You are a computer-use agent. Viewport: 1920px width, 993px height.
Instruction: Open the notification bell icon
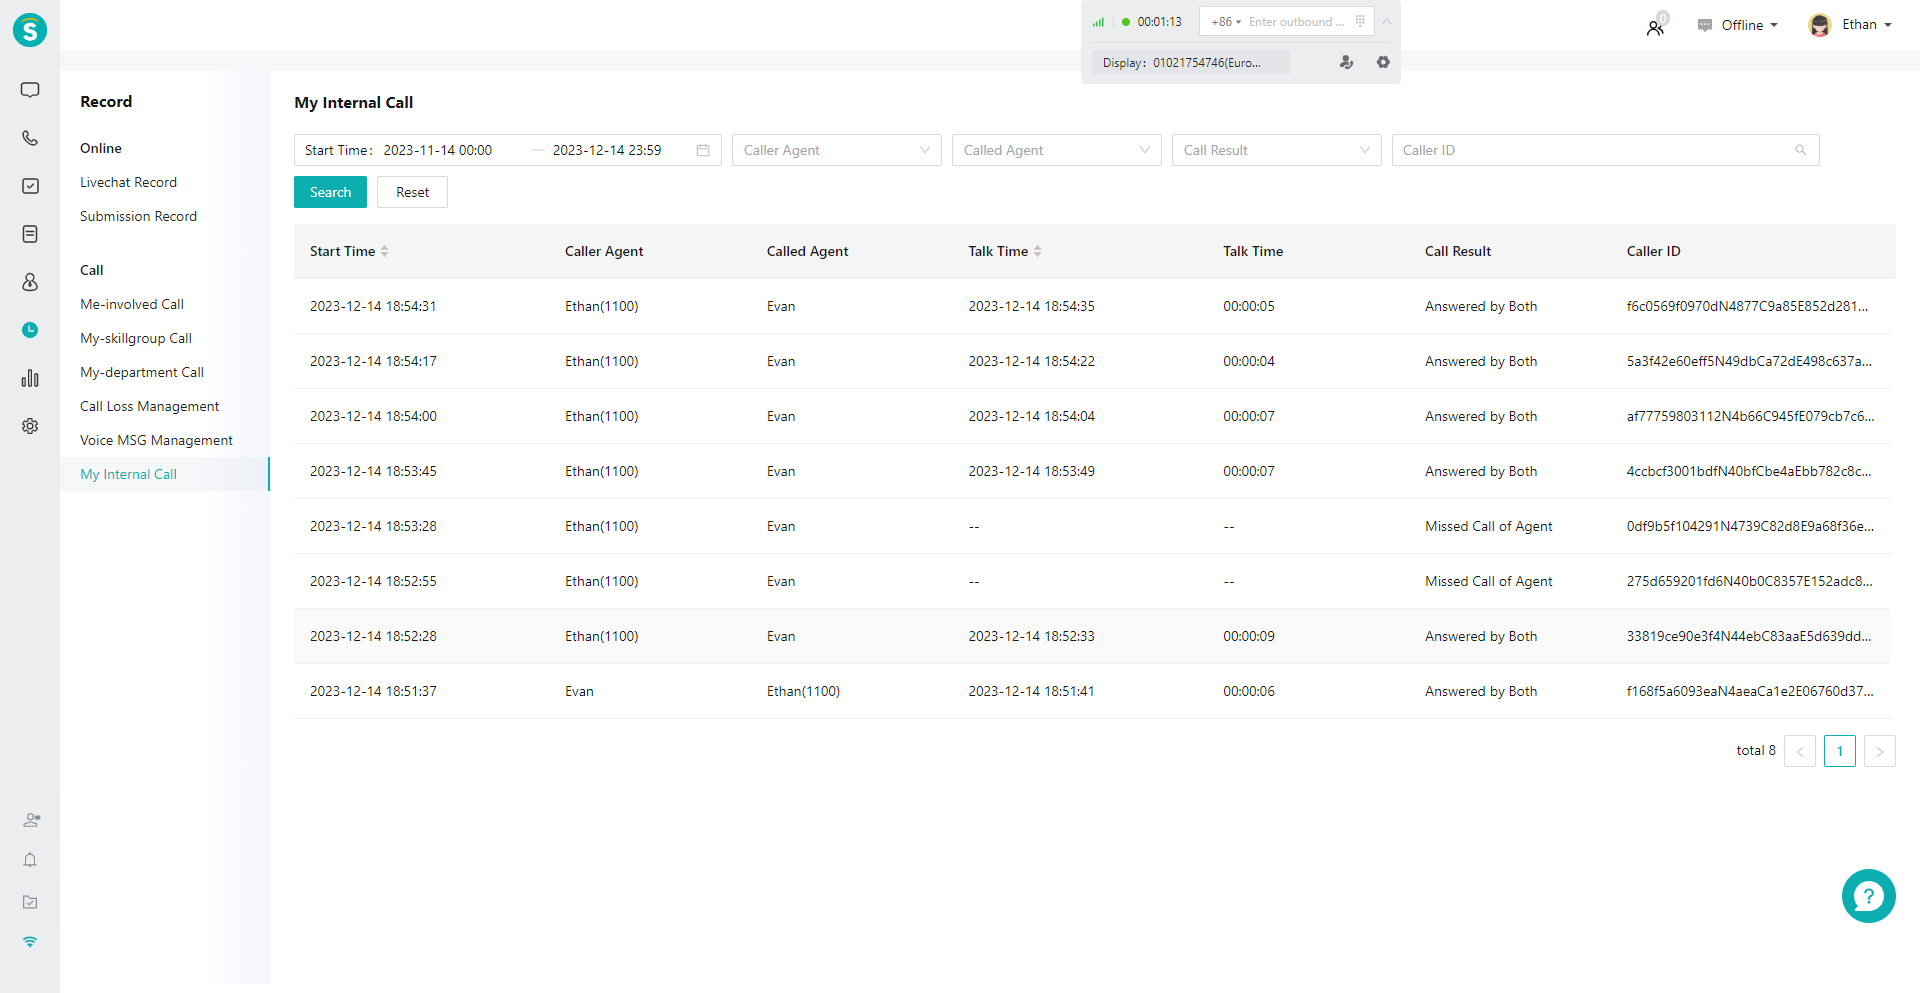click(30, 860)
